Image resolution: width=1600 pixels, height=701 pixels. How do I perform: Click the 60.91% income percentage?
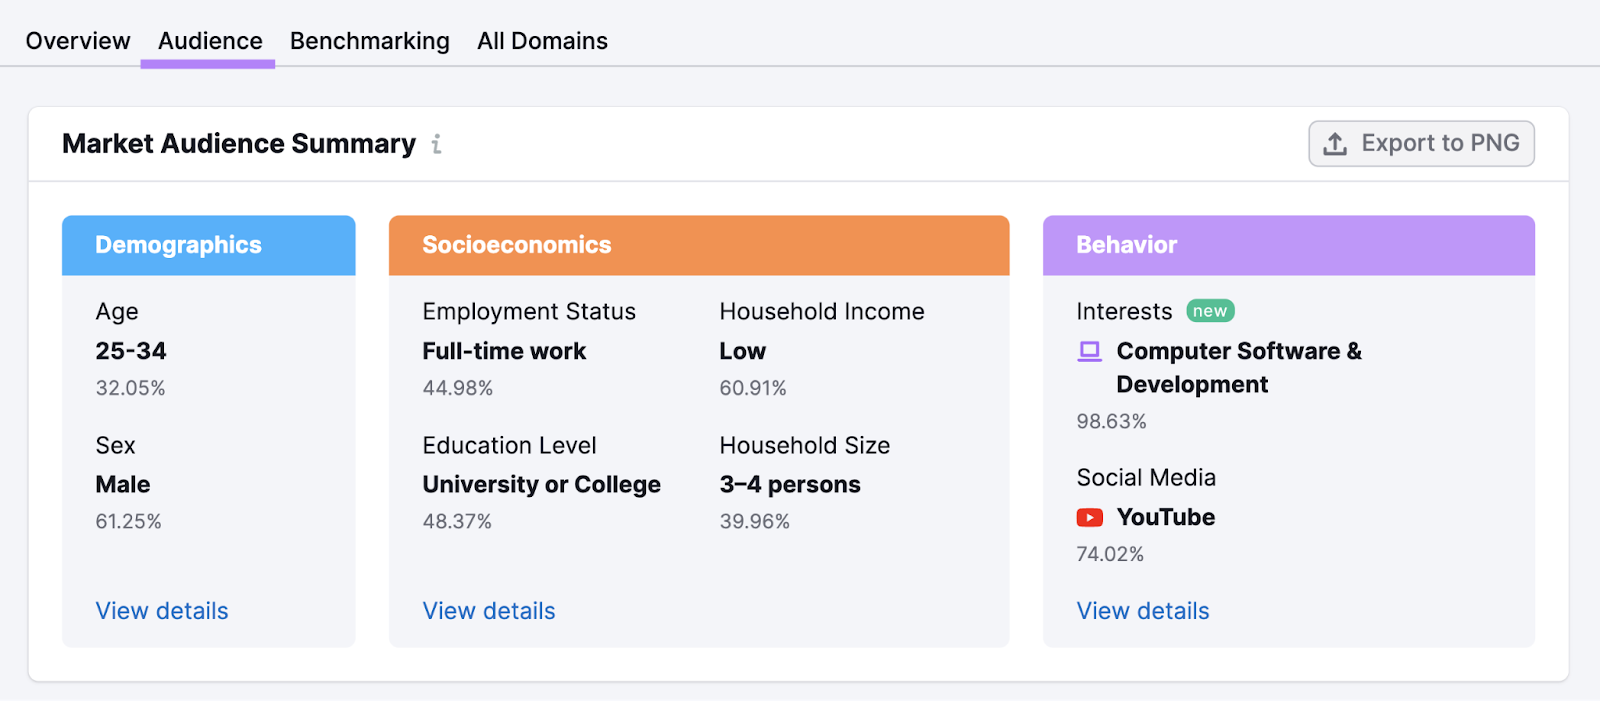[x=753, y=388]
